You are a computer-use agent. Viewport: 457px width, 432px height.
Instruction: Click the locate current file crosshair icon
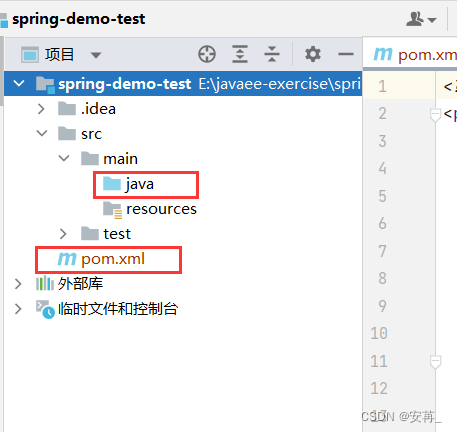207,54
